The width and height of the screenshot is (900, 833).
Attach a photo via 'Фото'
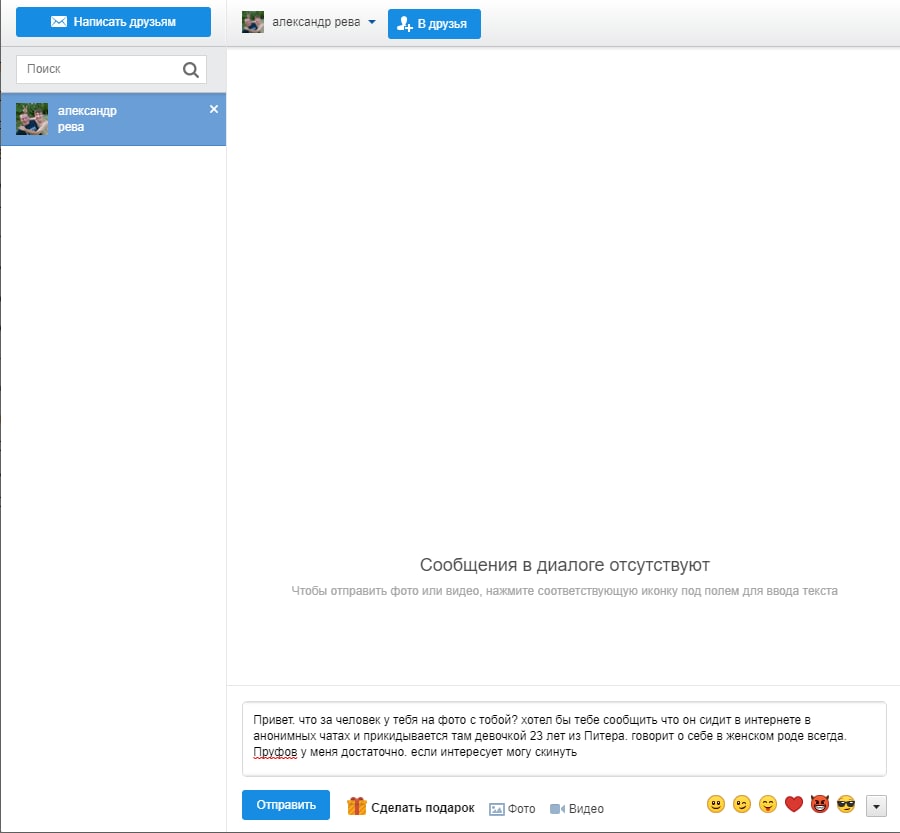pos(512,809)
